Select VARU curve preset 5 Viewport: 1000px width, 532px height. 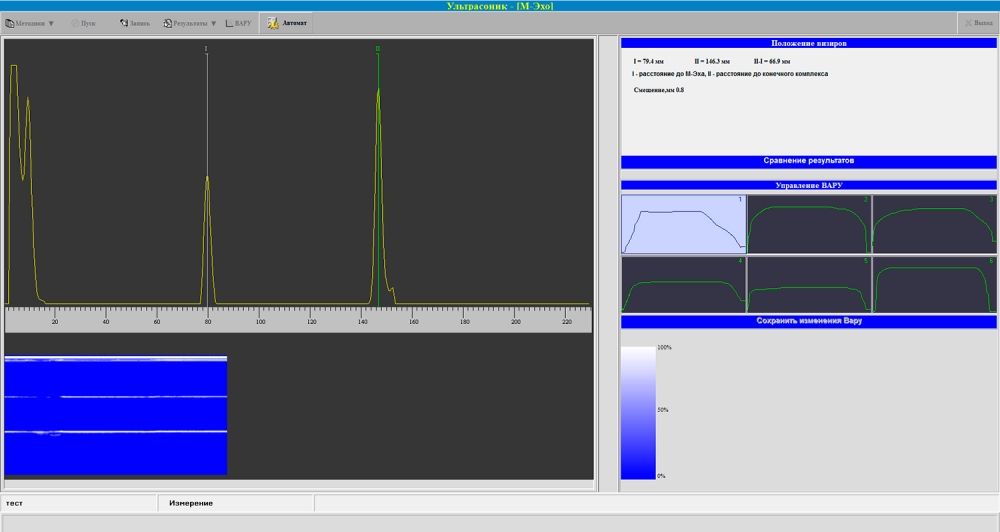pyautogui.click(x=809, y=285)
